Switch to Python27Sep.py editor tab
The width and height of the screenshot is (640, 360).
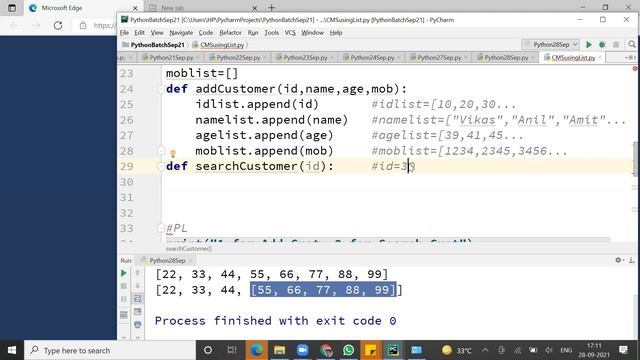[x=439, y=58]
